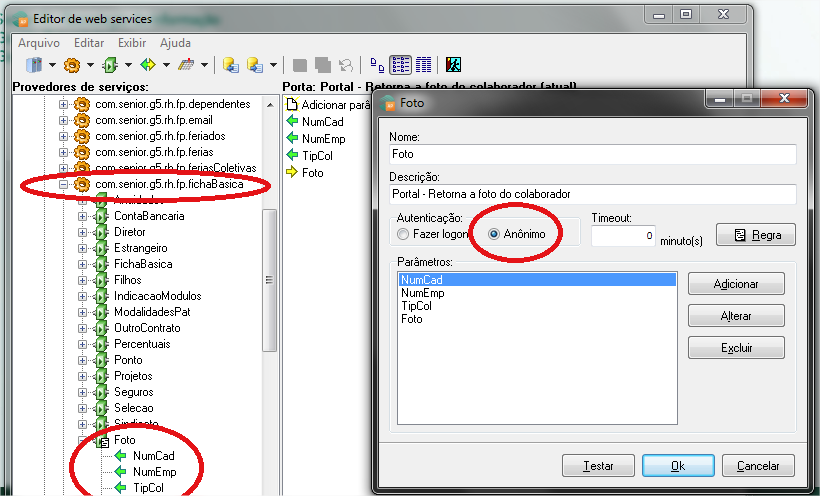Open the Arquivo menu
Viewport: 820px width, 496px height.
[x=39, y=43]
